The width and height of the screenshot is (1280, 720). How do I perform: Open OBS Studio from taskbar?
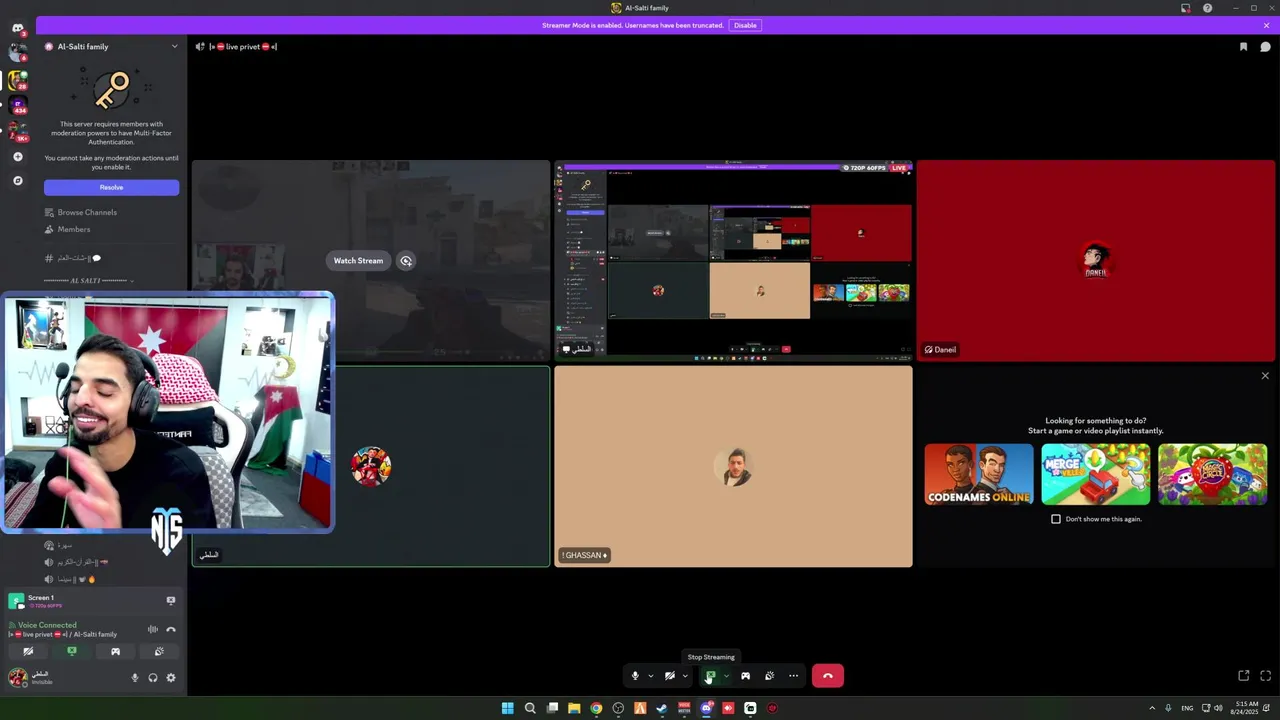(618, 708)
